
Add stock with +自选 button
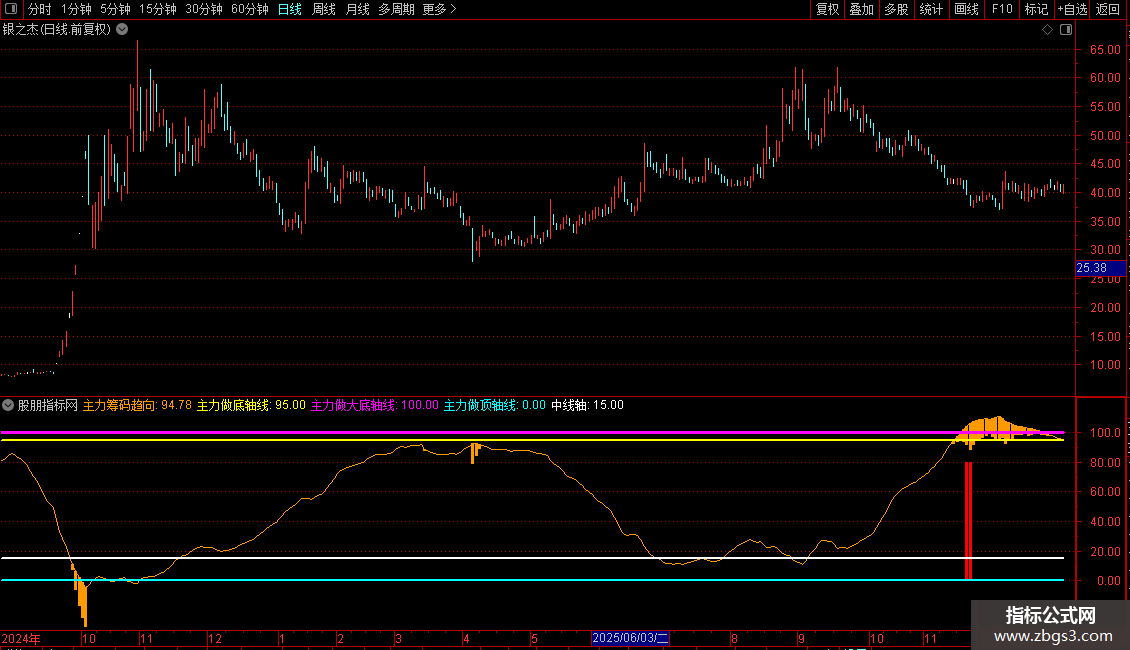pos(1071,10)
